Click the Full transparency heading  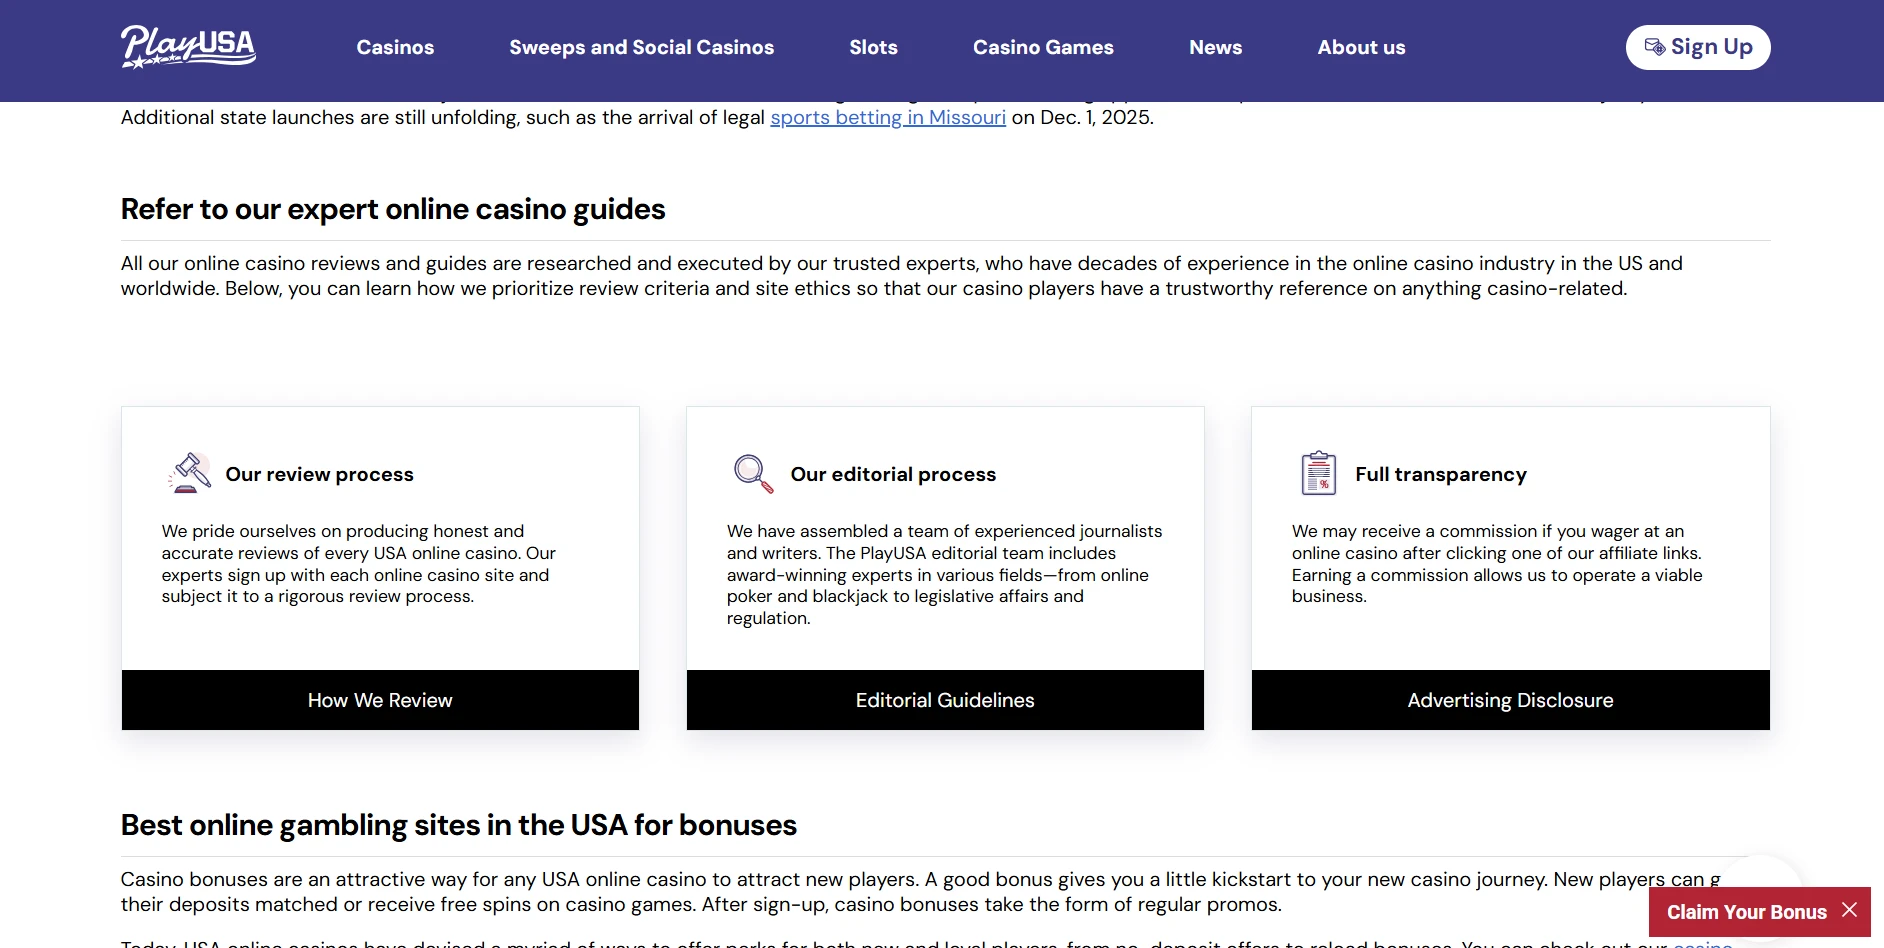(x=1440, y=474)
